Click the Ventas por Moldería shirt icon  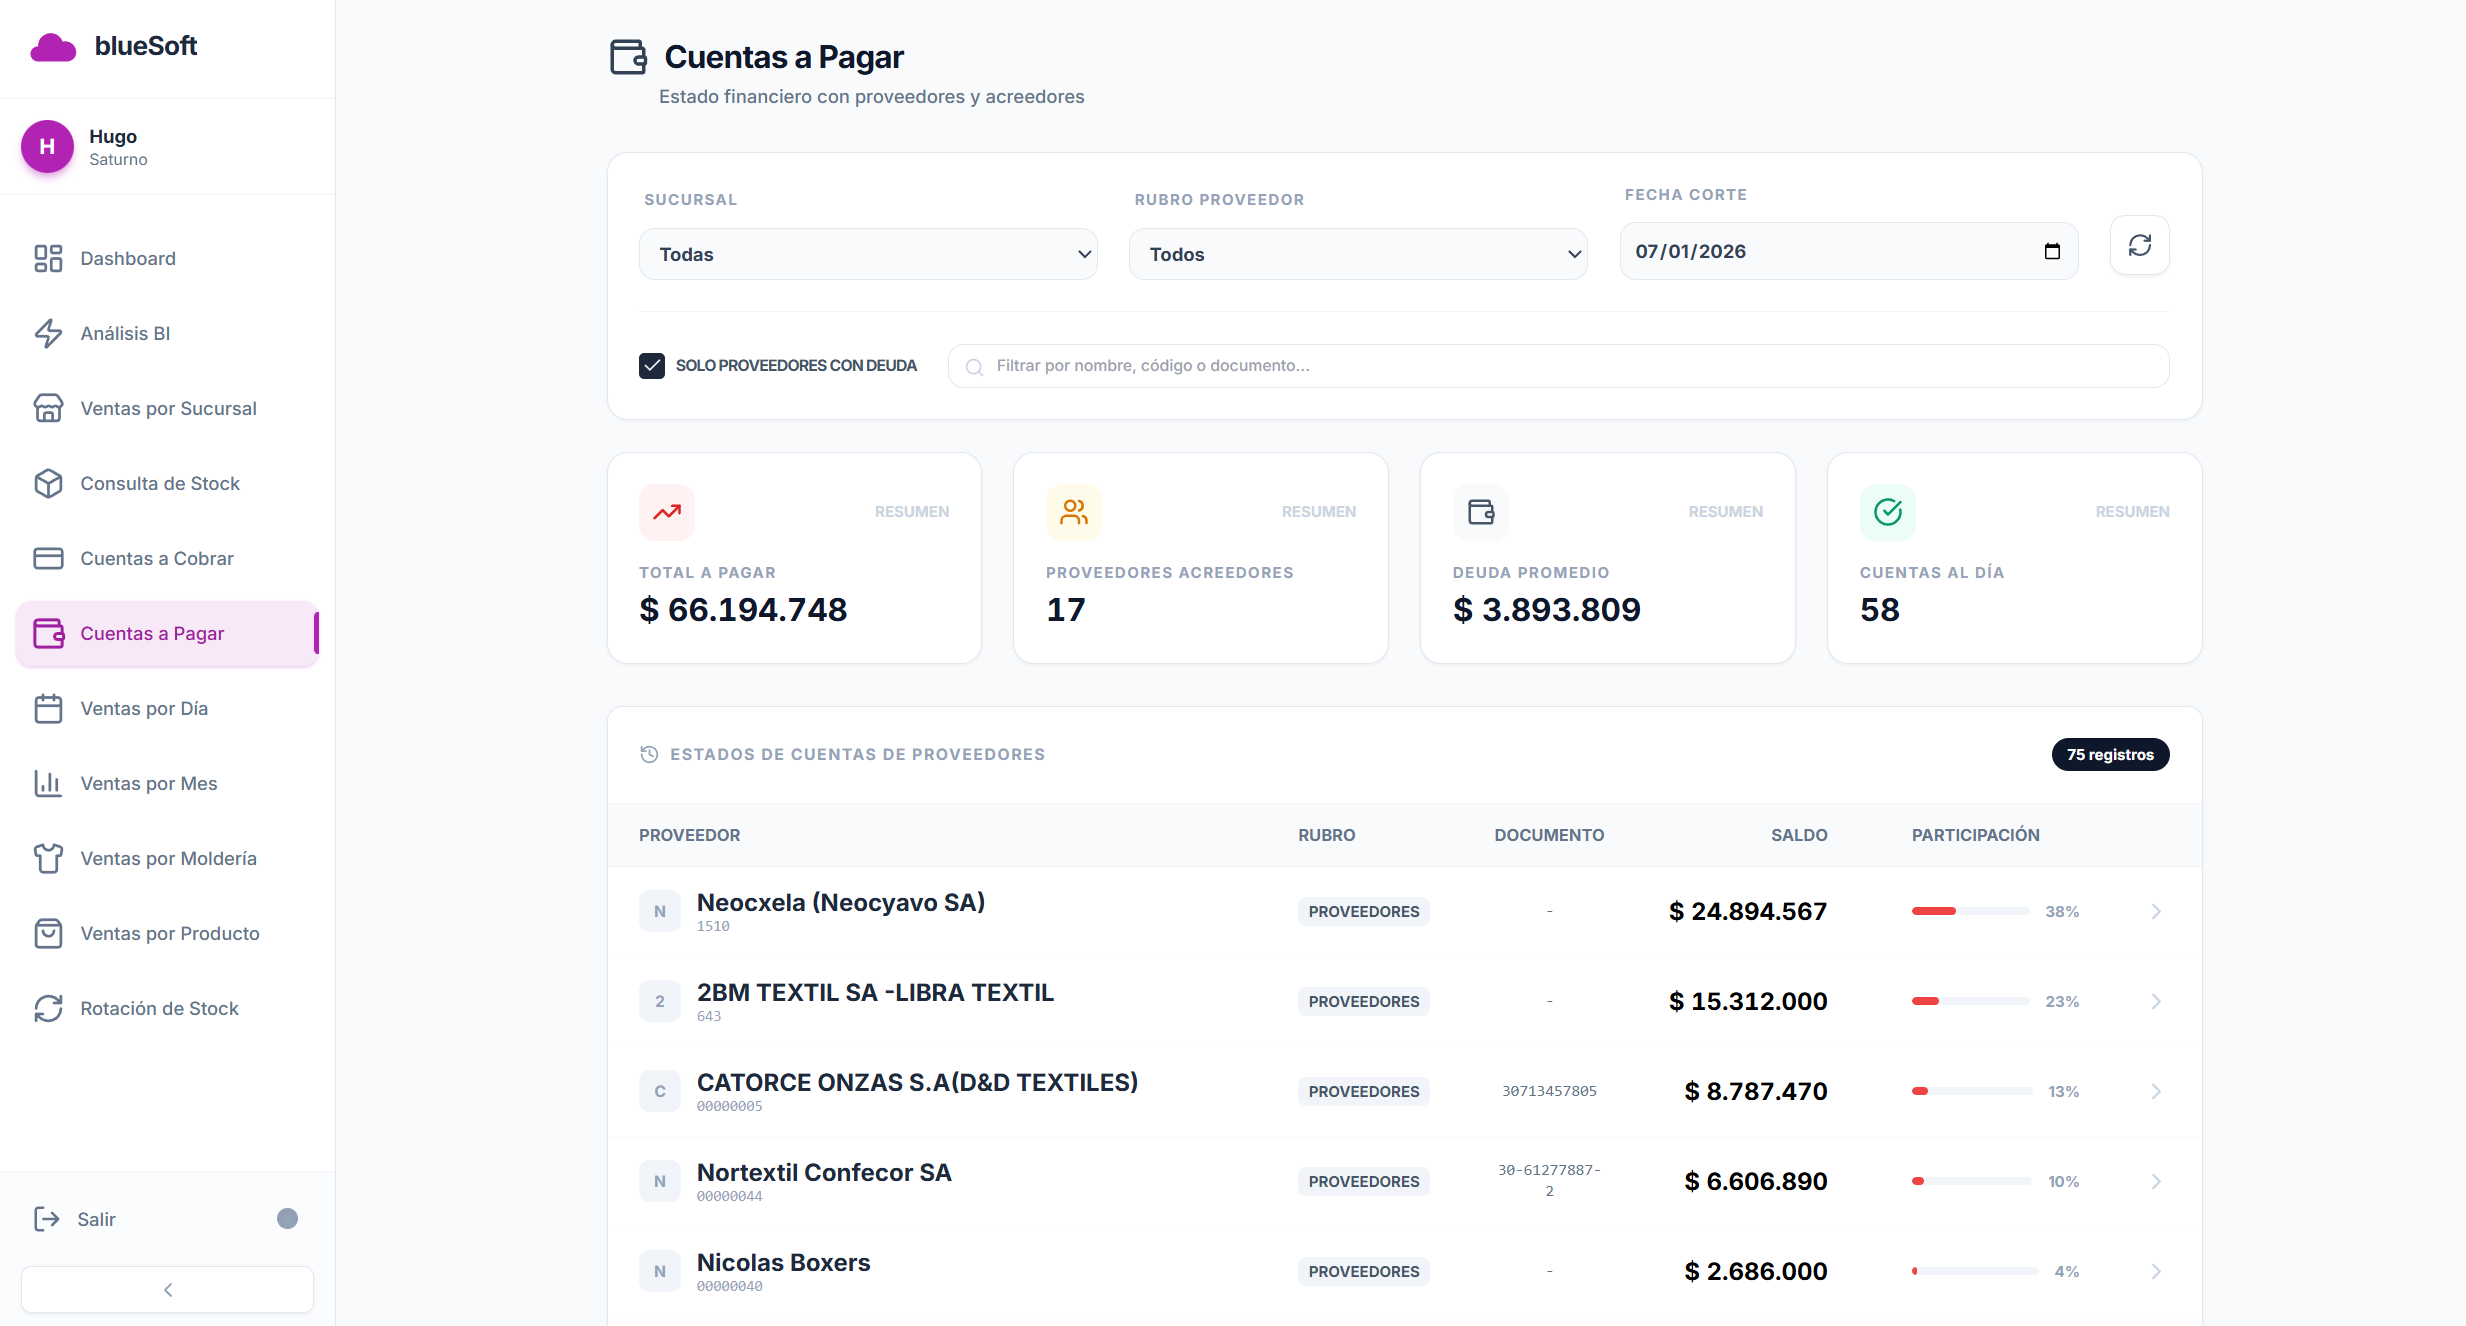48,858
